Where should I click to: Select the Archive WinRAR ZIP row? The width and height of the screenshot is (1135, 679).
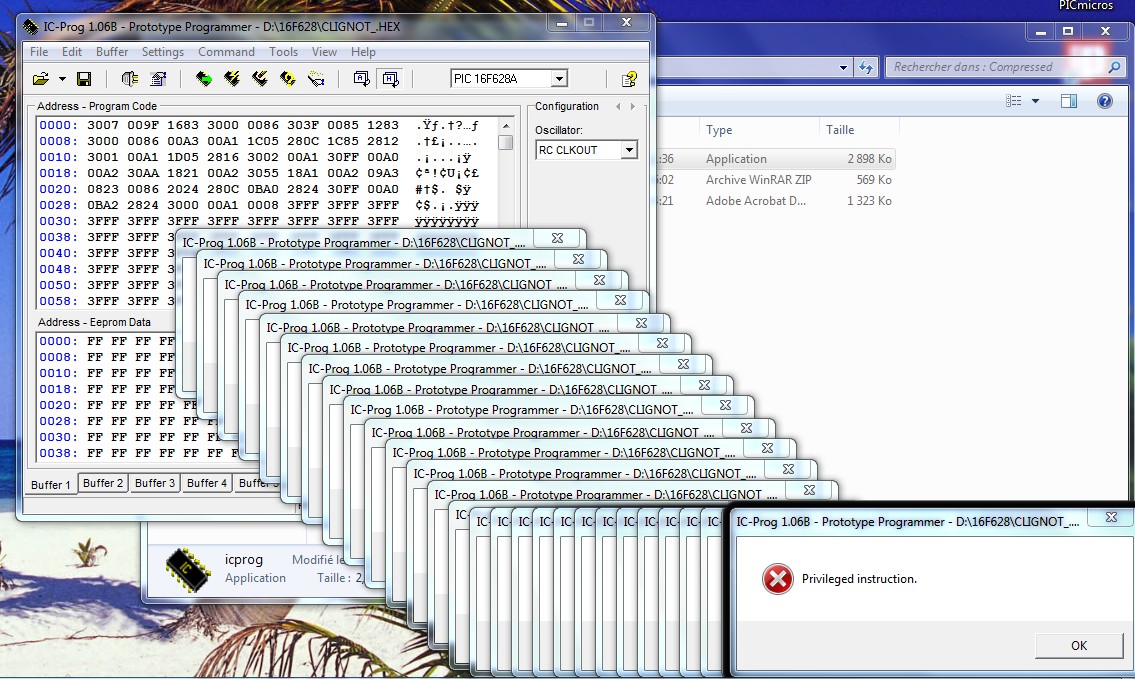click(x=775, y=180)
